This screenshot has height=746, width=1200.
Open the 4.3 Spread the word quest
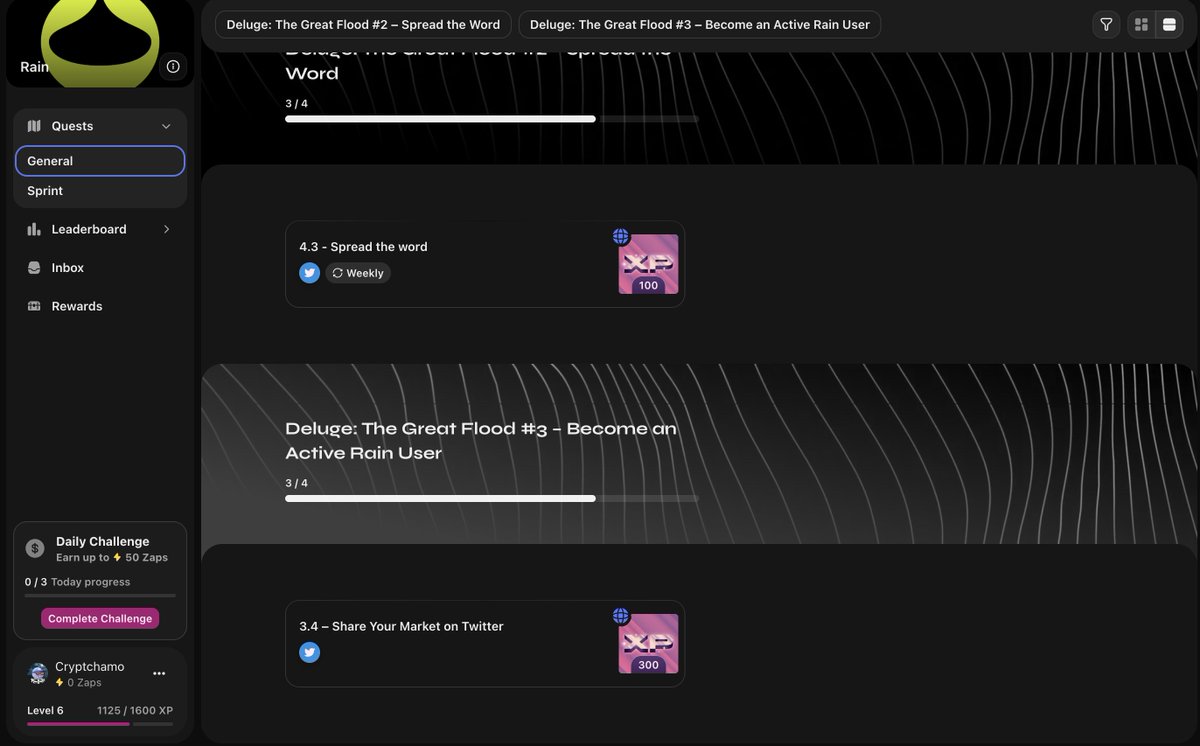[485, 264]
